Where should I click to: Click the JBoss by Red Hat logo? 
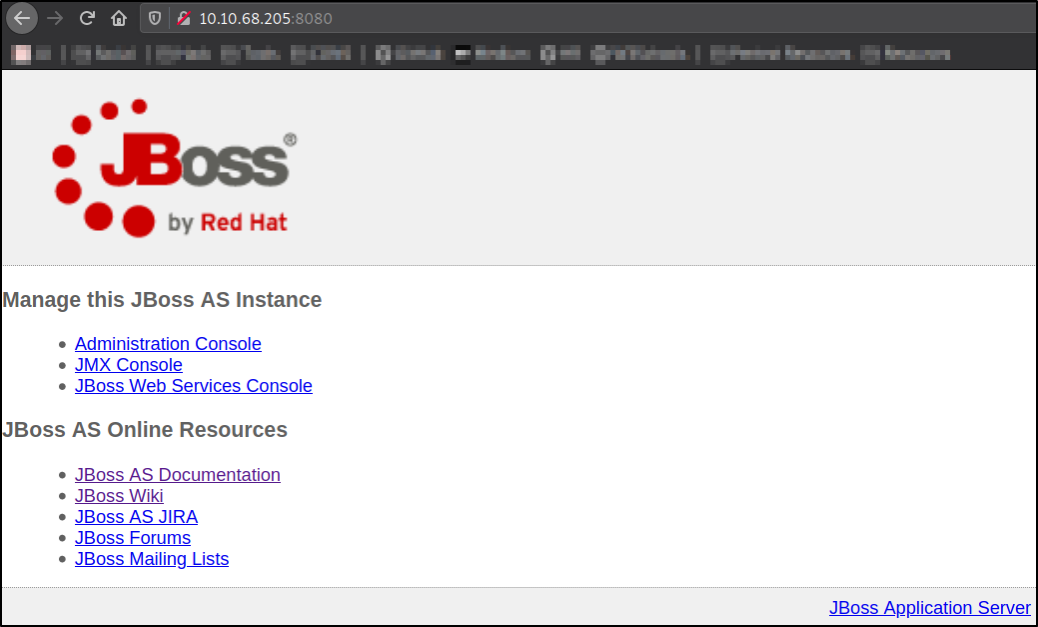pos(175,168)
